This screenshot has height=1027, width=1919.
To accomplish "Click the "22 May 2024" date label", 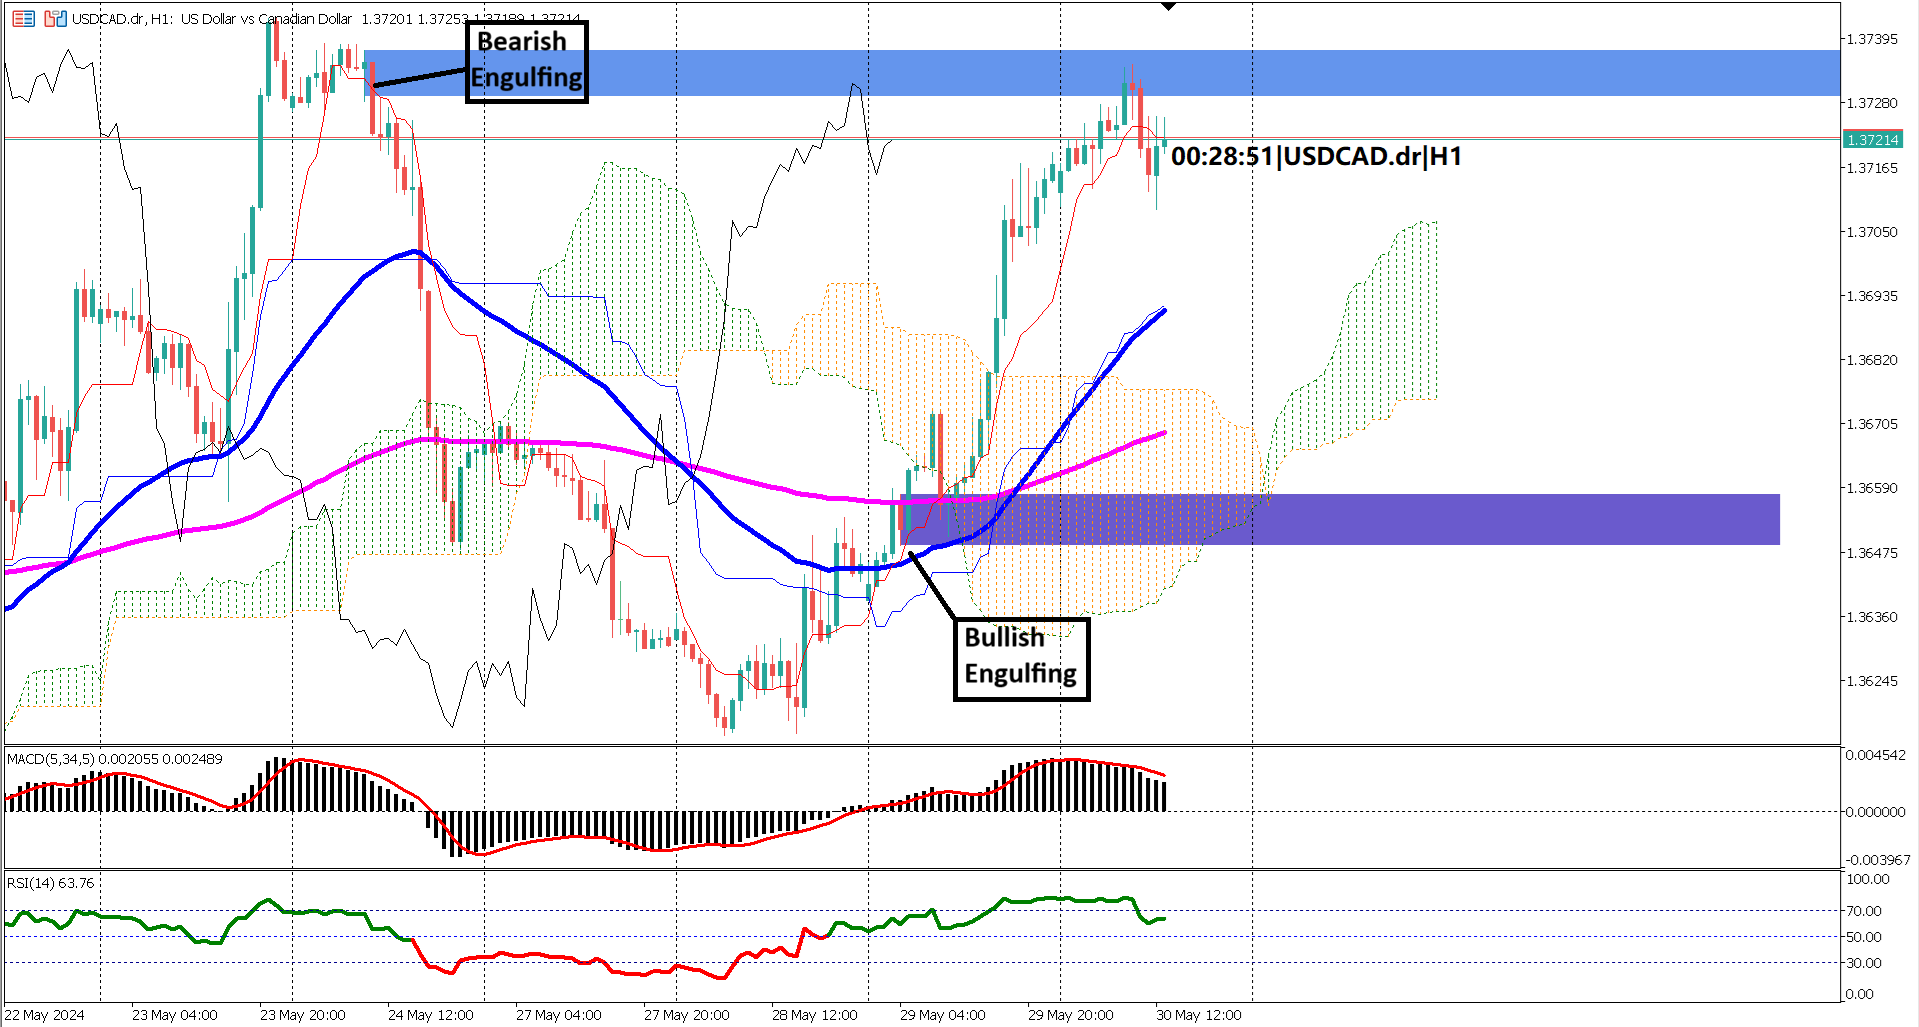I will pos(45,1014).
